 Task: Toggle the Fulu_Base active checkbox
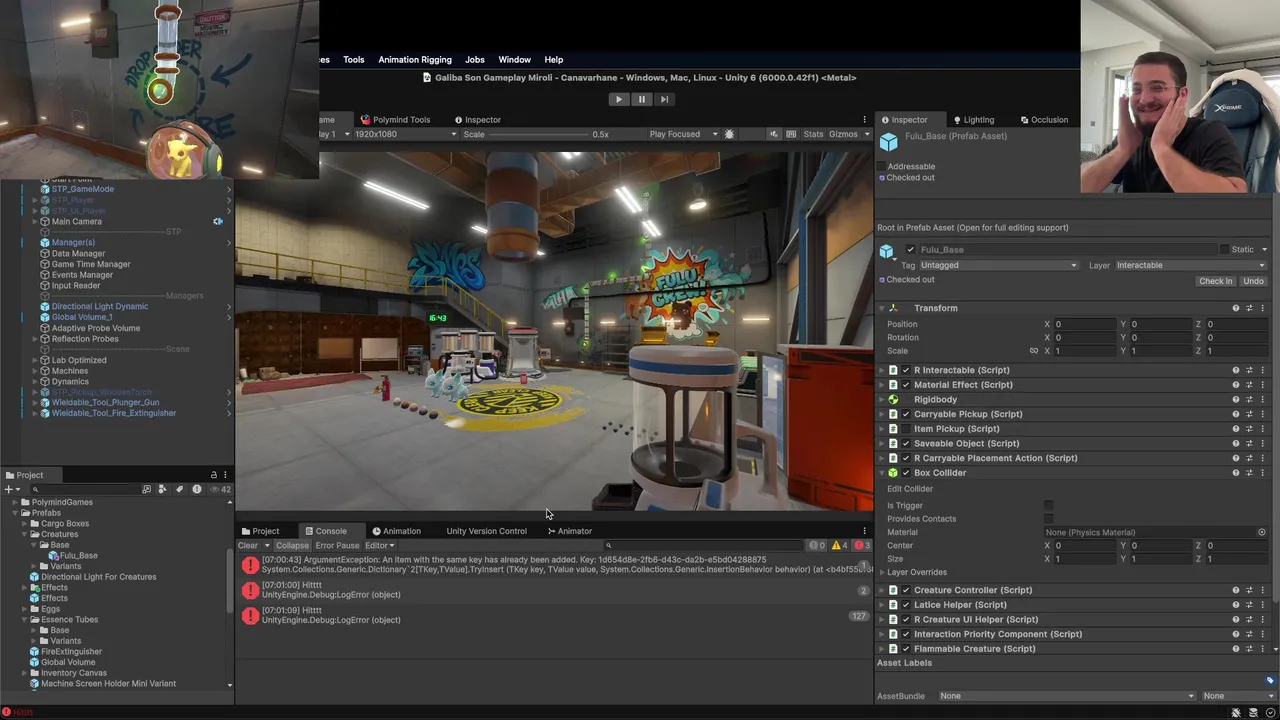pyautogui.click(x=910, y=250)
